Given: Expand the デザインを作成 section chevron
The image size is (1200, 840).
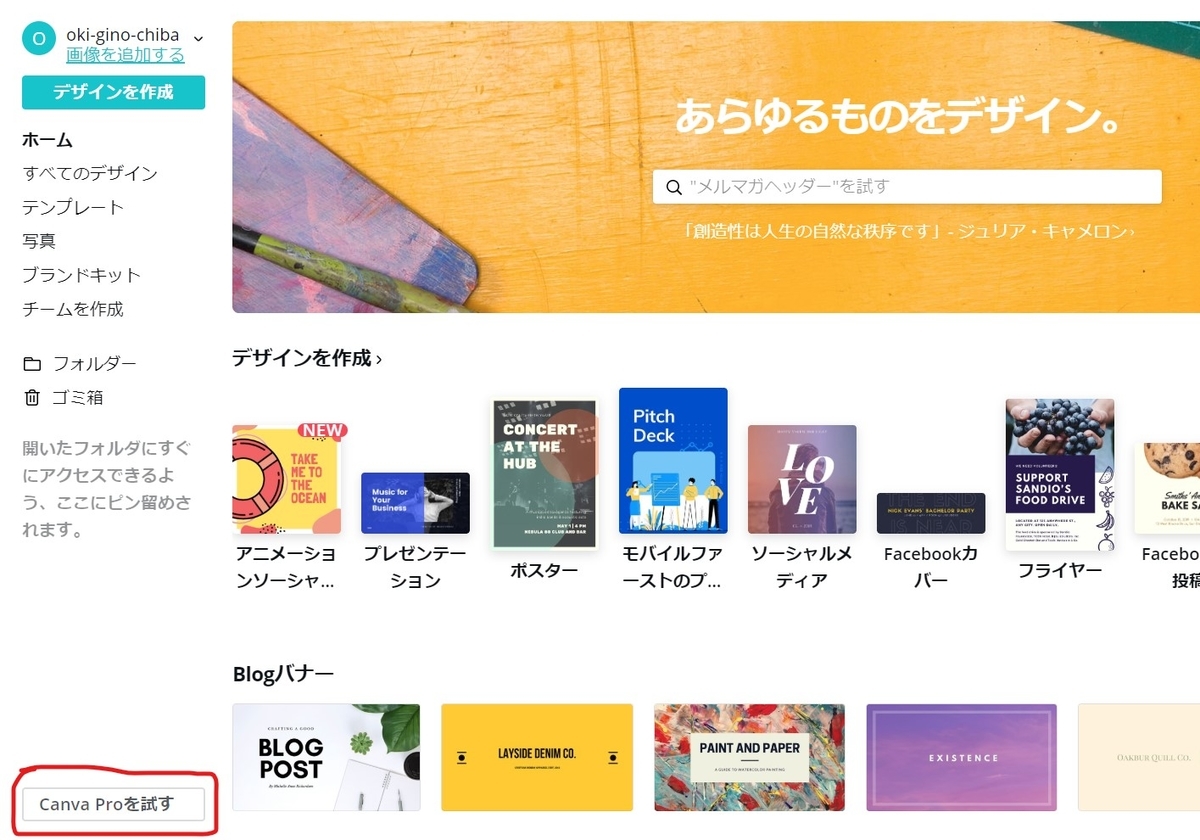Looking at the screenshot, I should pyautogui.click(x=379, y=359).
